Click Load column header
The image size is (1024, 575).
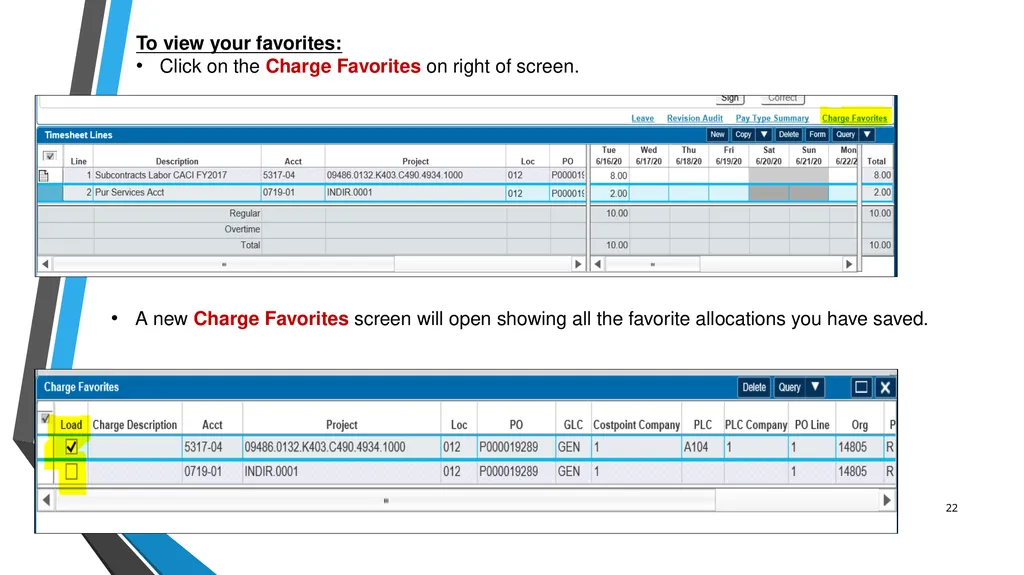71,425
